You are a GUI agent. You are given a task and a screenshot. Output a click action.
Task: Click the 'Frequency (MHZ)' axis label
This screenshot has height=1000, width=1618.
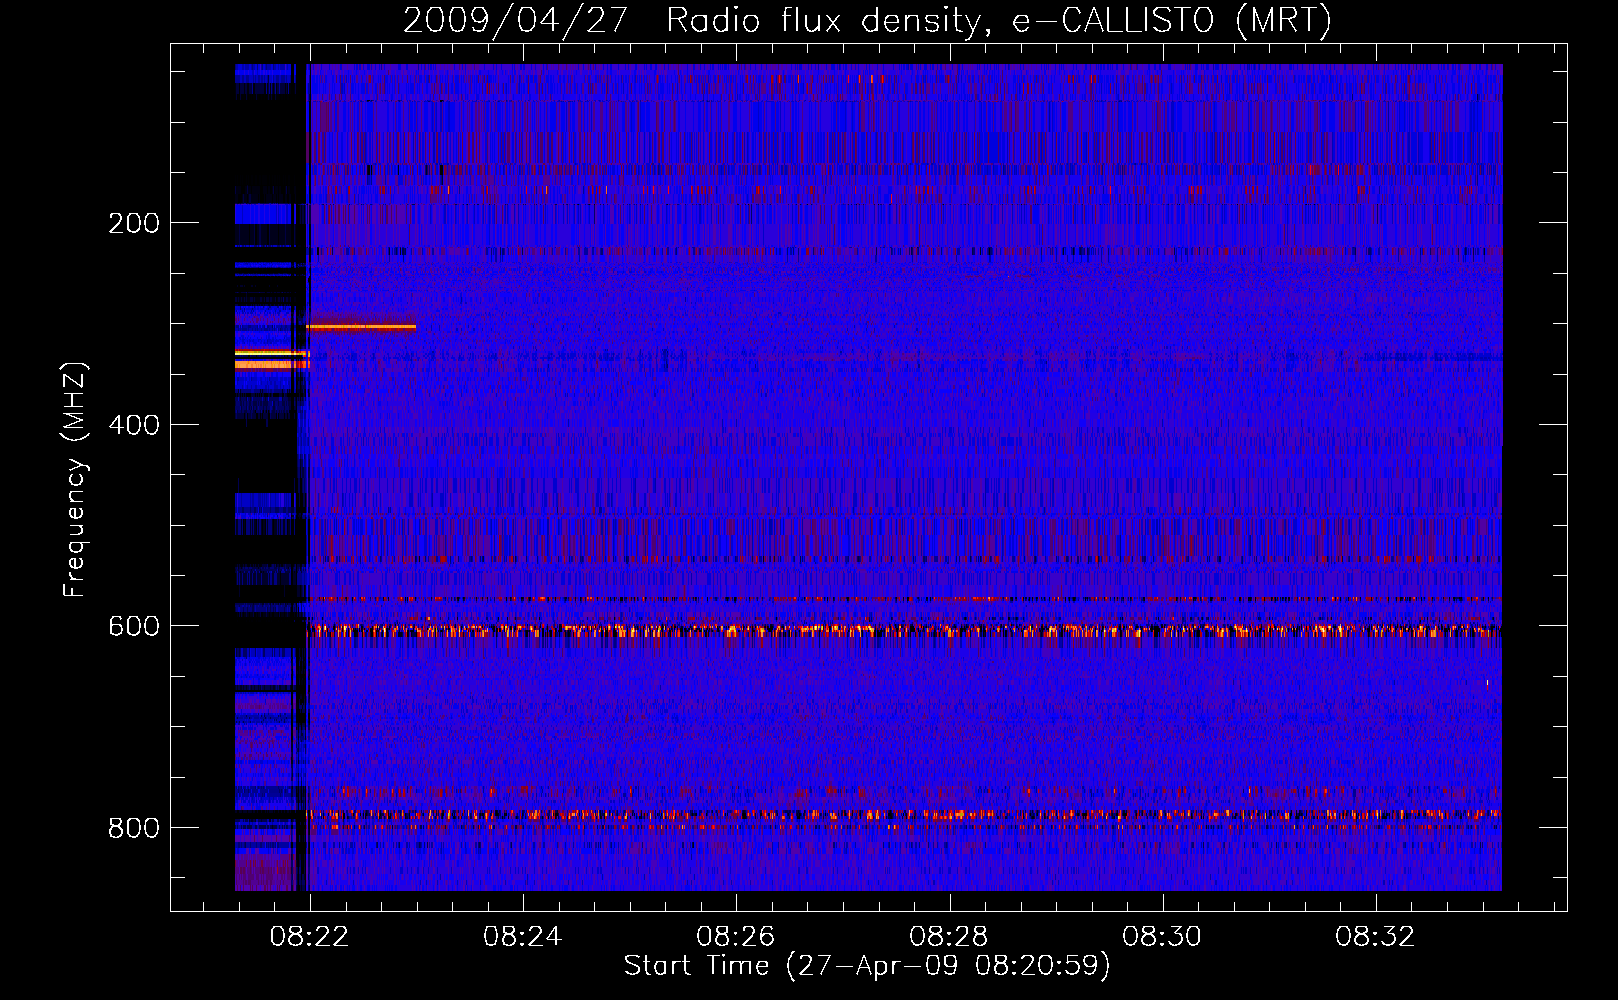(x=75, y=480)
